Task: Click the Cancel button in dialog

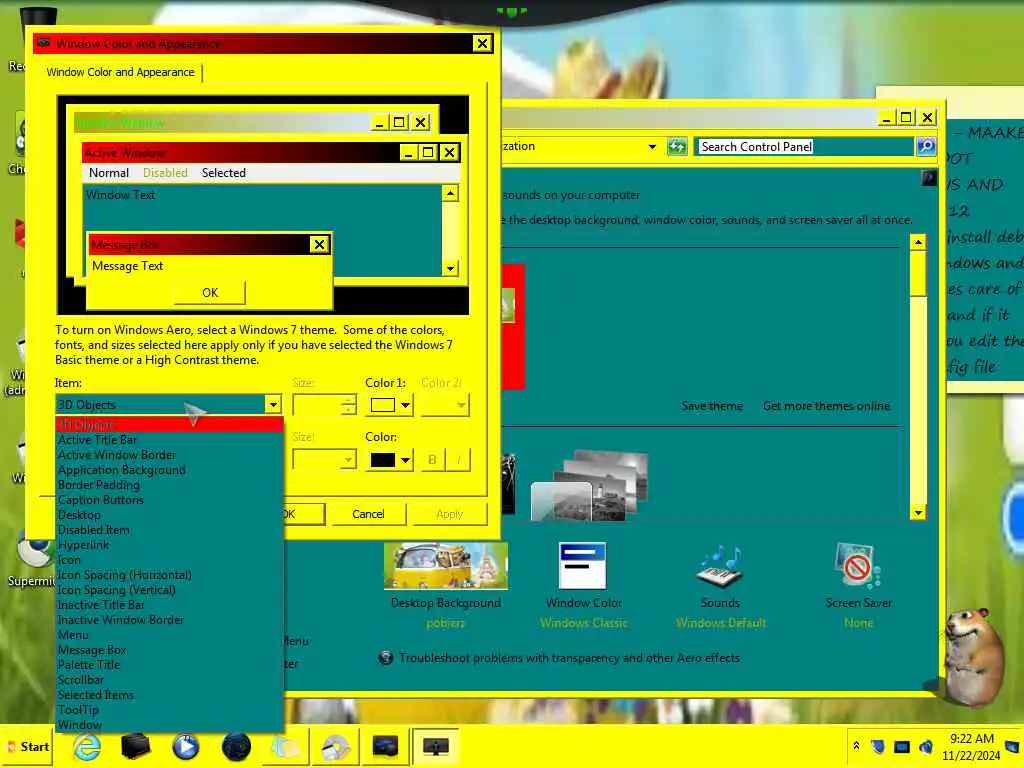Action: (x=368, y=514)
